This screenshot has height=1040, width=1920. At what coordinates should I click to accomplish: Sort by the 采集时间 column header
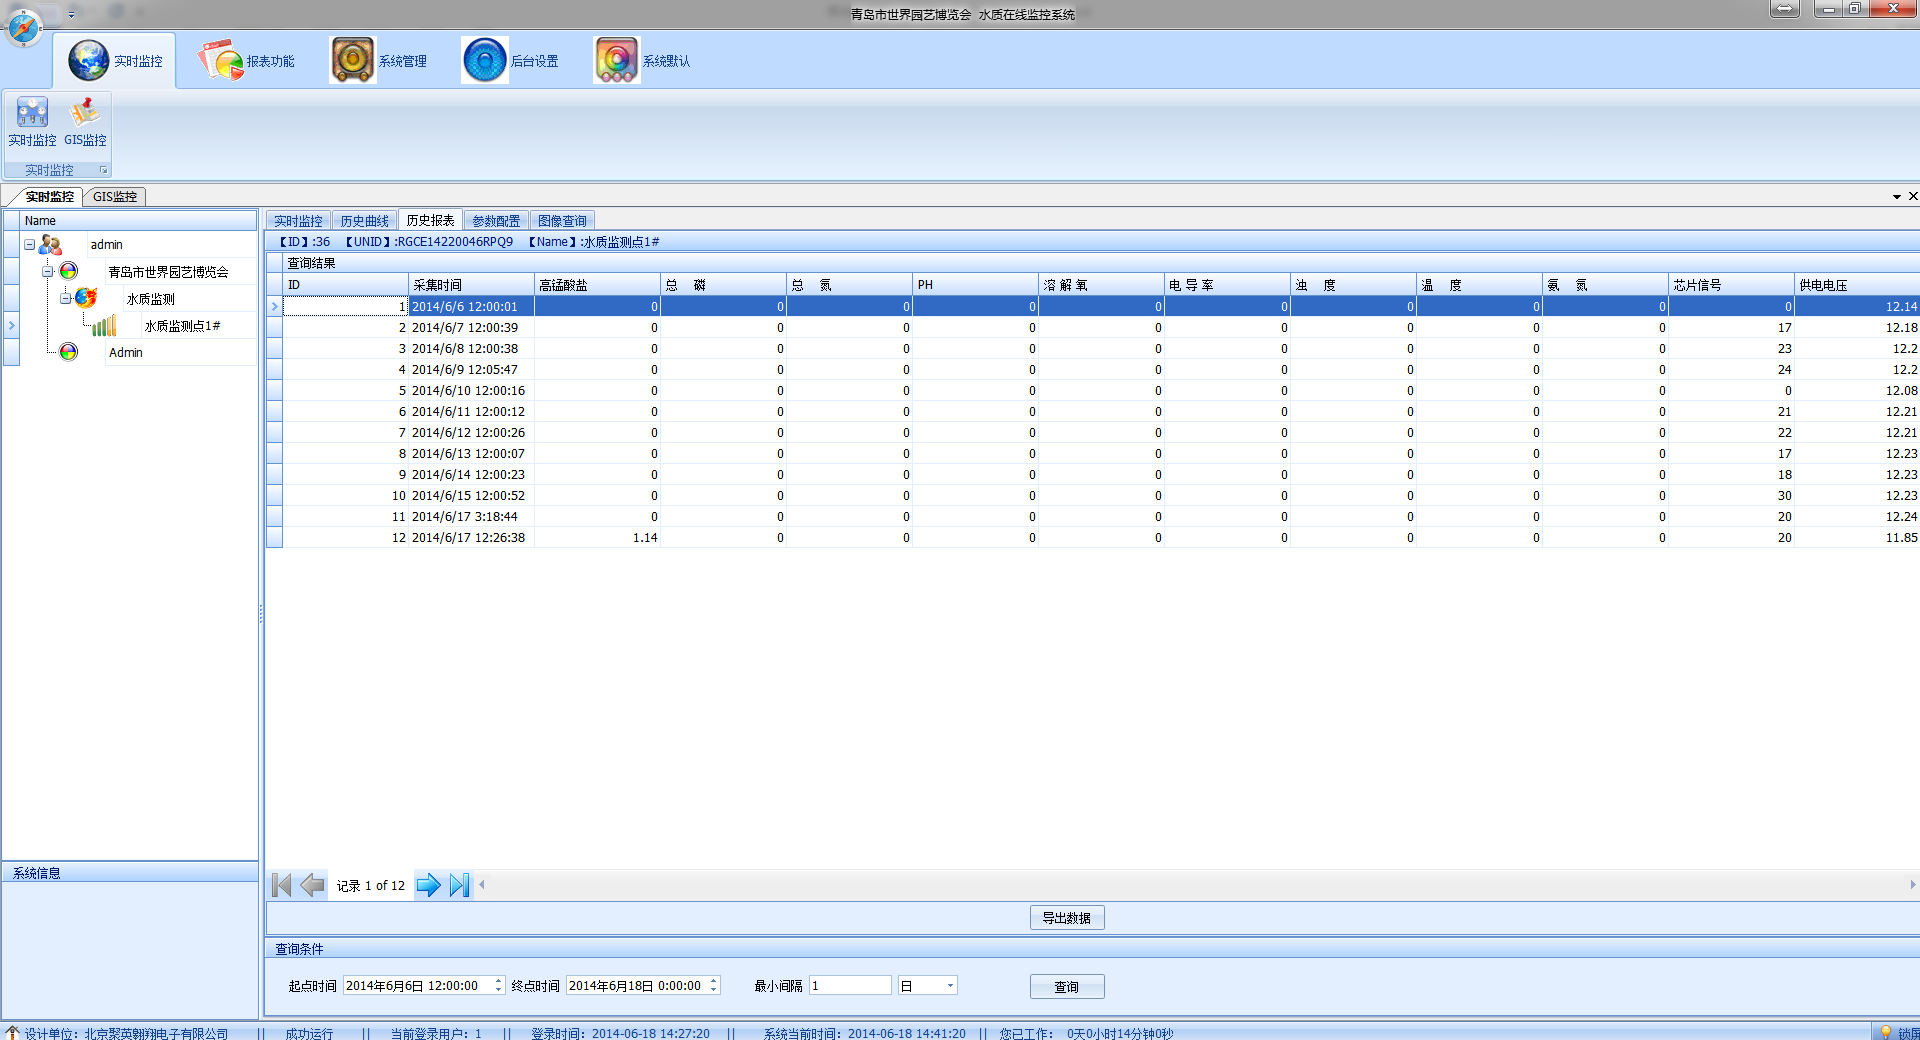[x=470, y=285]
